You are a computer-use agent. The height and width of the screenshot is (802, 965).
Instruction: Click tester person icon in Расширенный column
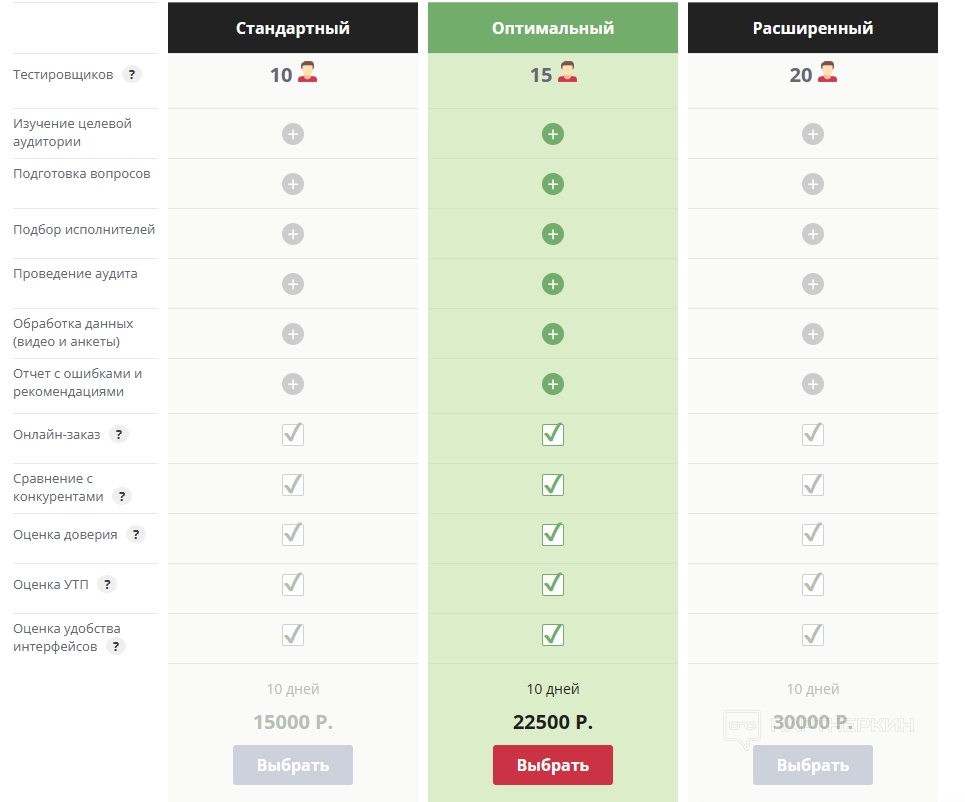pos(827,73)
